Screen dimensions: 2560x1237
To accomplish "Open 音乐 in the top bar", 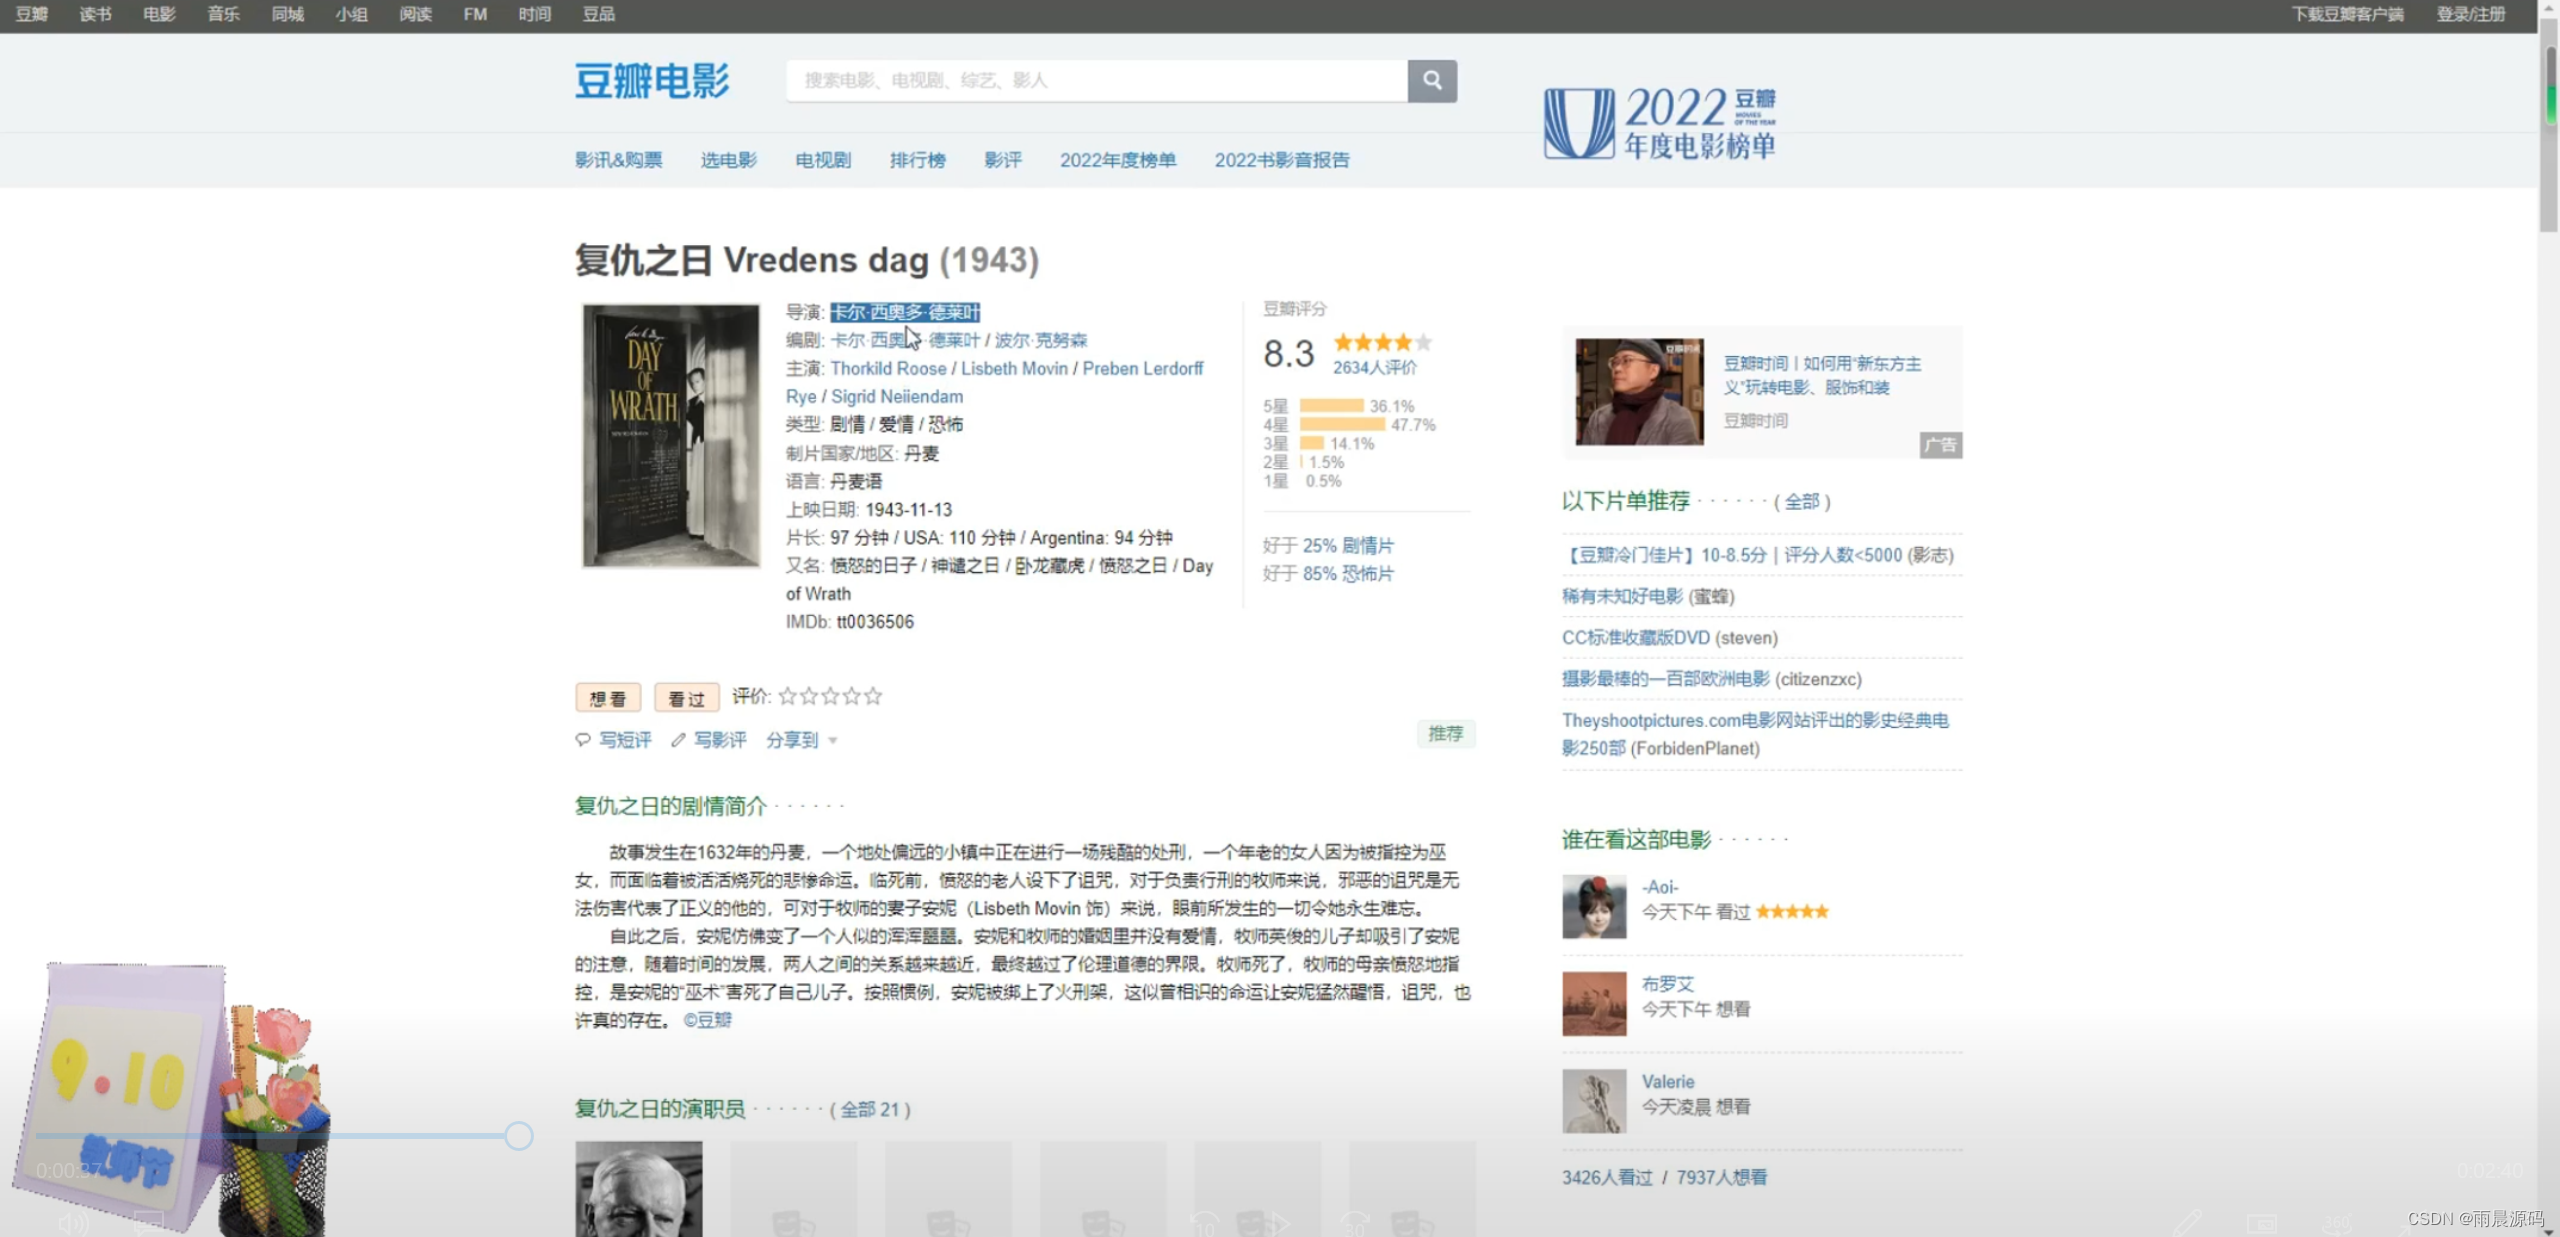I will 223,14.
